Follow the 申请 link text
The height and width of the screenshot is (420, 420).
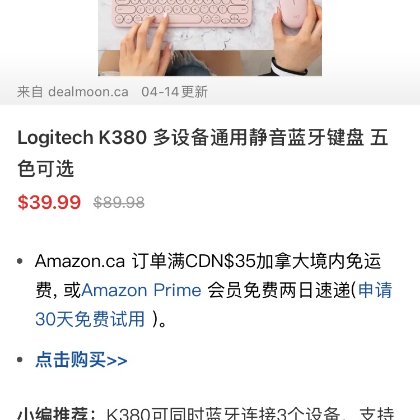coord(375,290)
